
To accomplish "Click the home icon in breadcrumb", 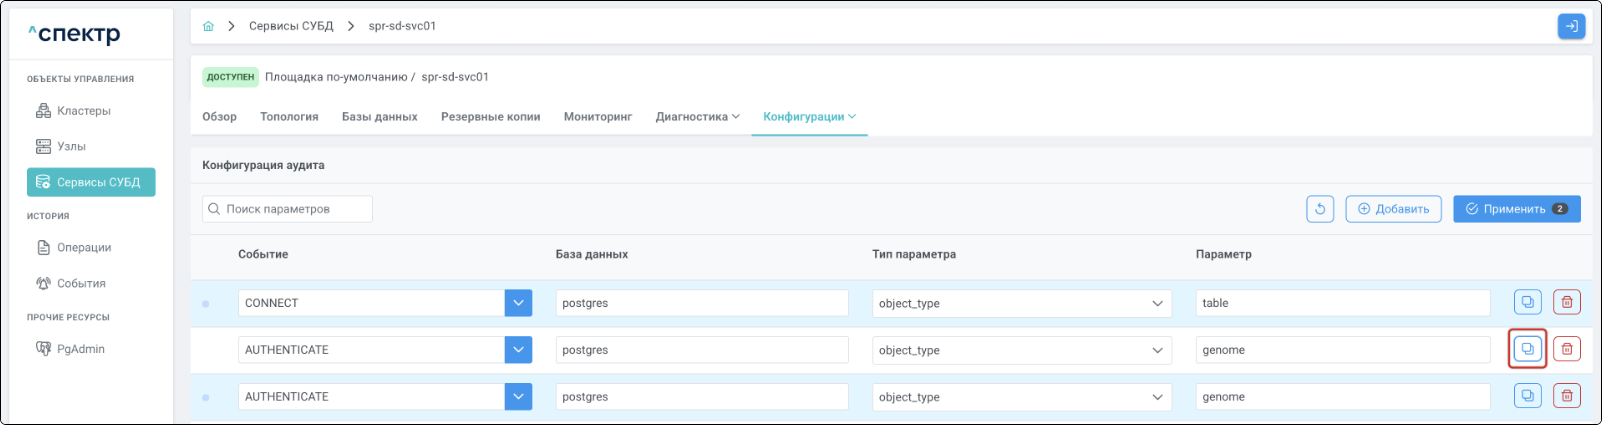I will click(x=208, y=26).
